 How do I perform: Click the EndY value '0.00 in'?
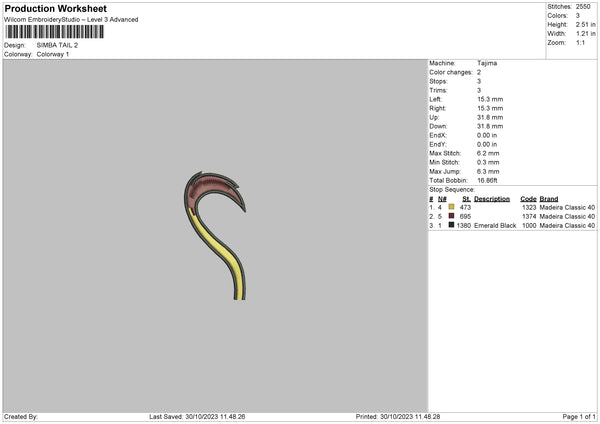487,144
